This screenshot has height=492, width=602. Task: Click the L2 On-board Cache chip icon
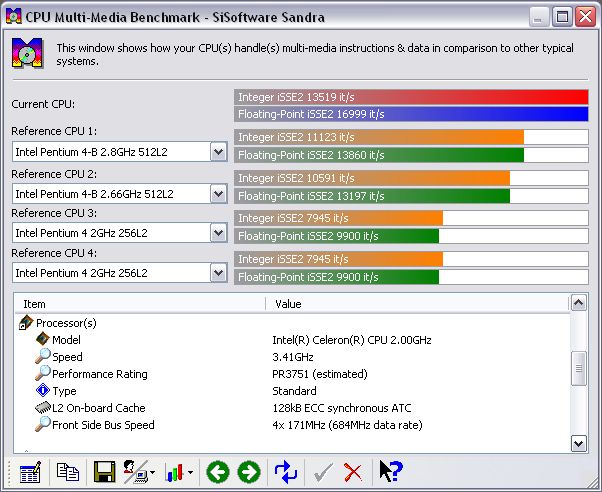coord(43,408)
